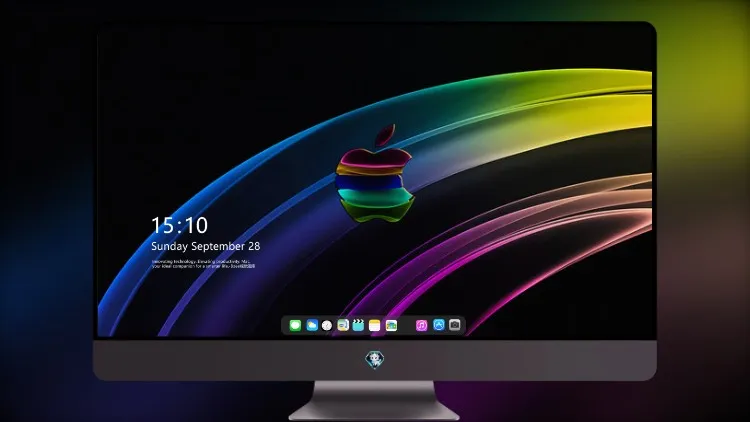Click empty dock gap before Music icon
The image size is (750, 422).
click(x=406, y=325)
